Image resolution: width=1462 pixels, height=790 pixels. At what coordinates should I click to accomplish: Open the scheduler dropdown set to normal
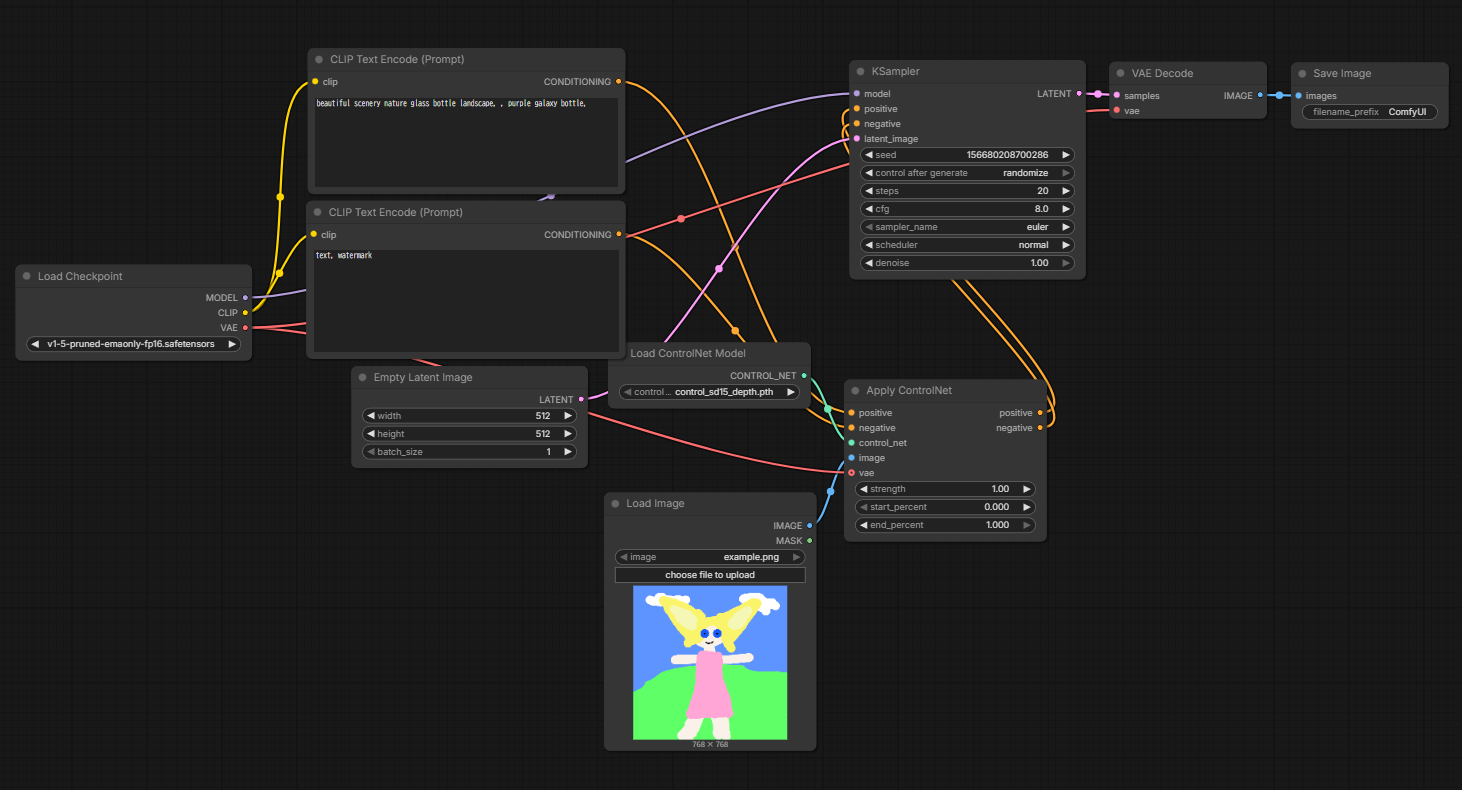click(967, 245)
